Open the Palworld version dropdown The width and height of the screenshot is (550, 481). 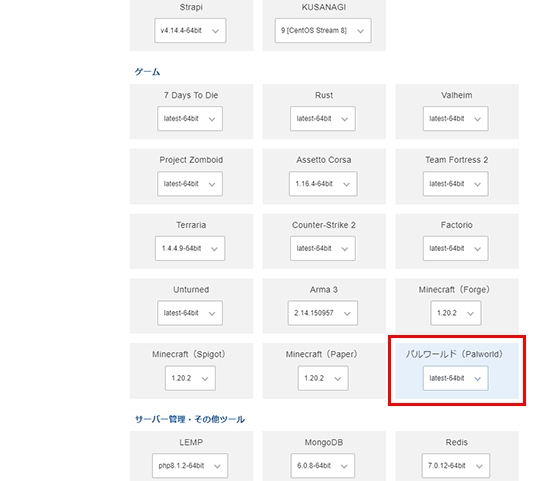(x=455, y=378)
